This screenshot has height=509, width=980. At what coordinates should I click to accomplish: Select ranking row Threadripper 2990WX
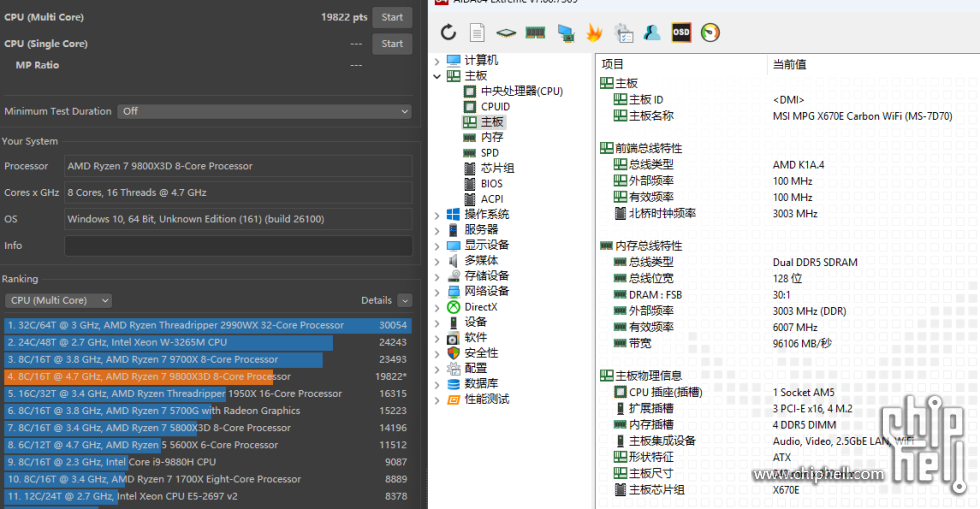coord(208,325)
